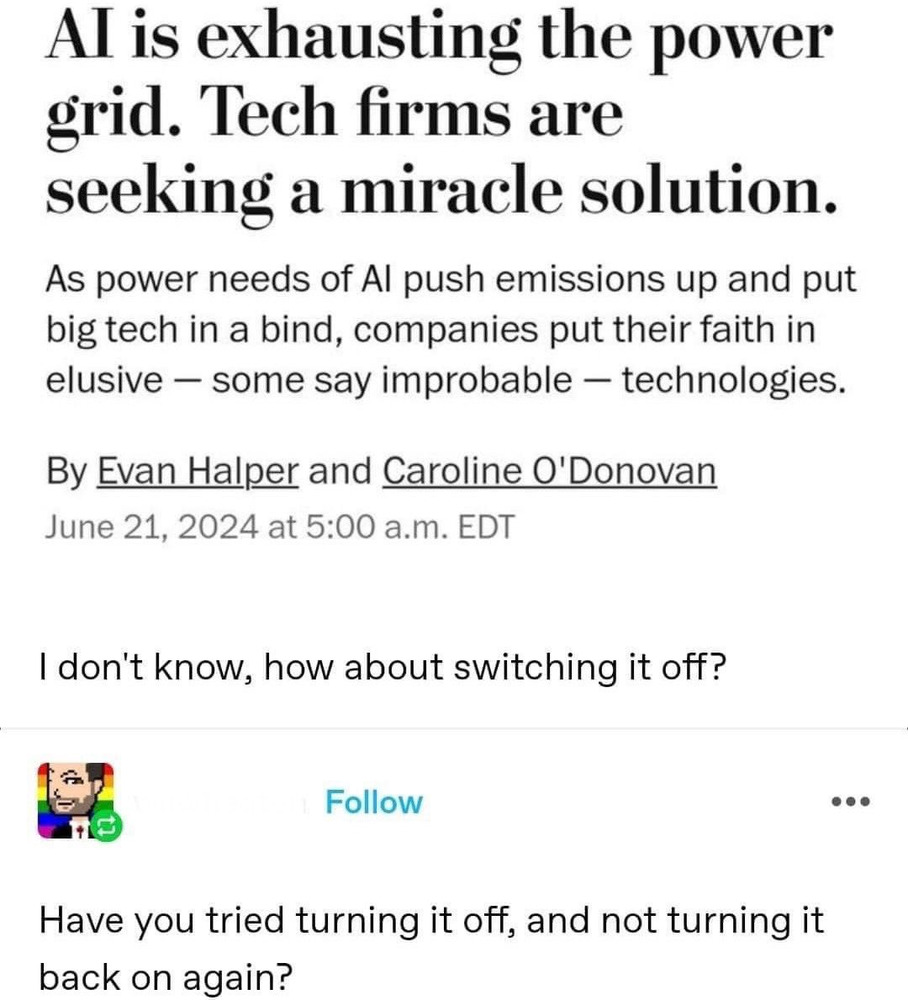Click the subheading line starting "As power needs"
The height and width of the screenshot is (1000, 908).
[x=451, y=282]
